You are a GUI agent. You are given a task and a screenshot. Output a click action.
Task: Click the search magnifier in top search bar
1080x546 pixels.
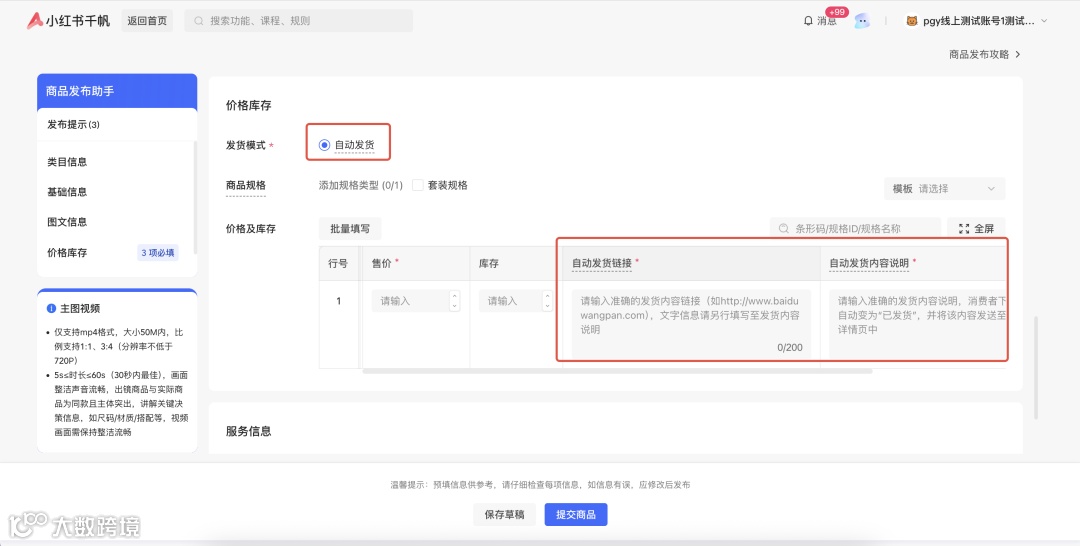[x=199, y=21]
